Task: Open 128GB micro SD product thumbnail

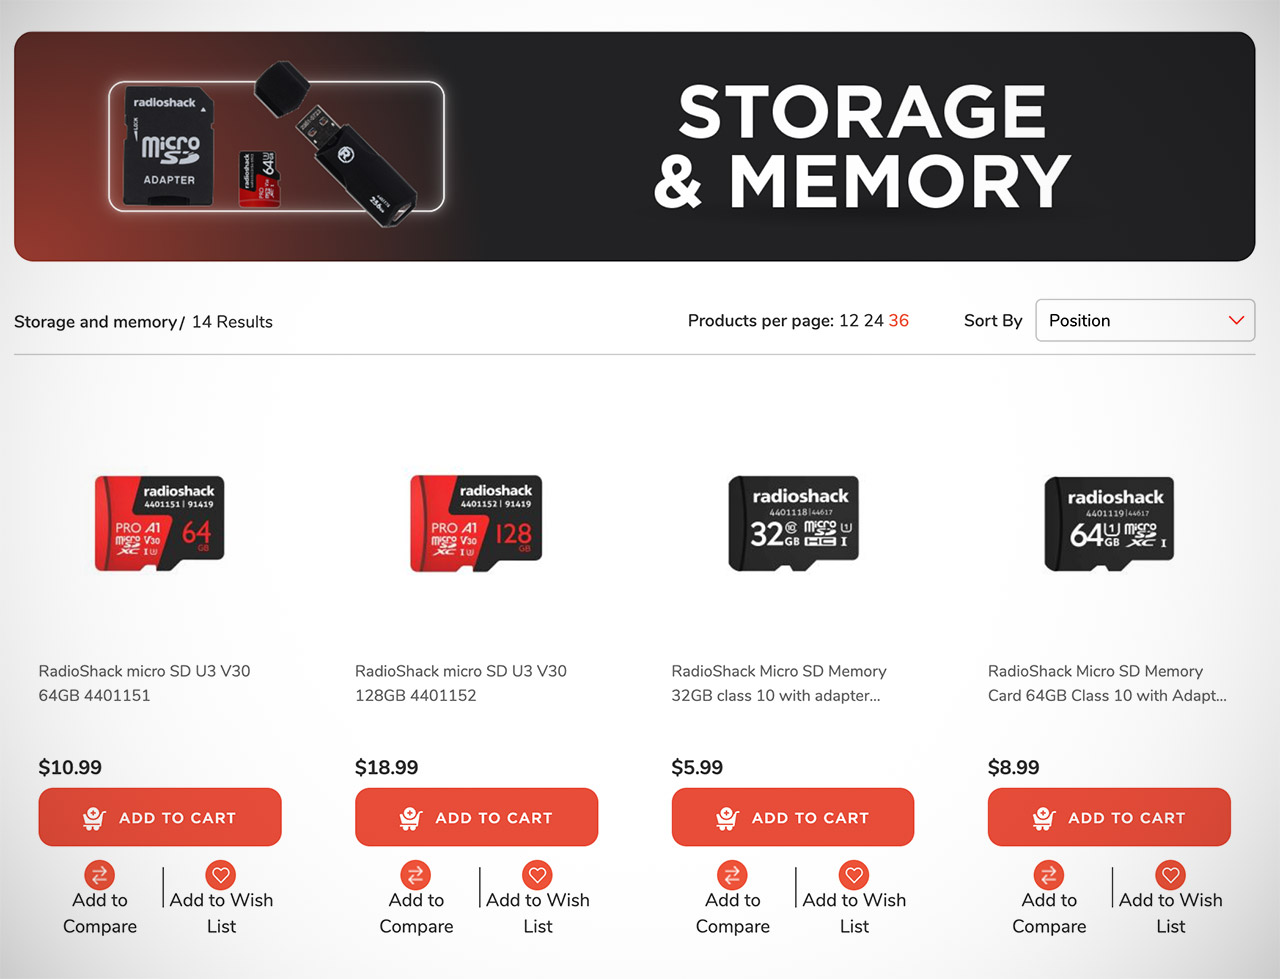Action: point(476,523)
